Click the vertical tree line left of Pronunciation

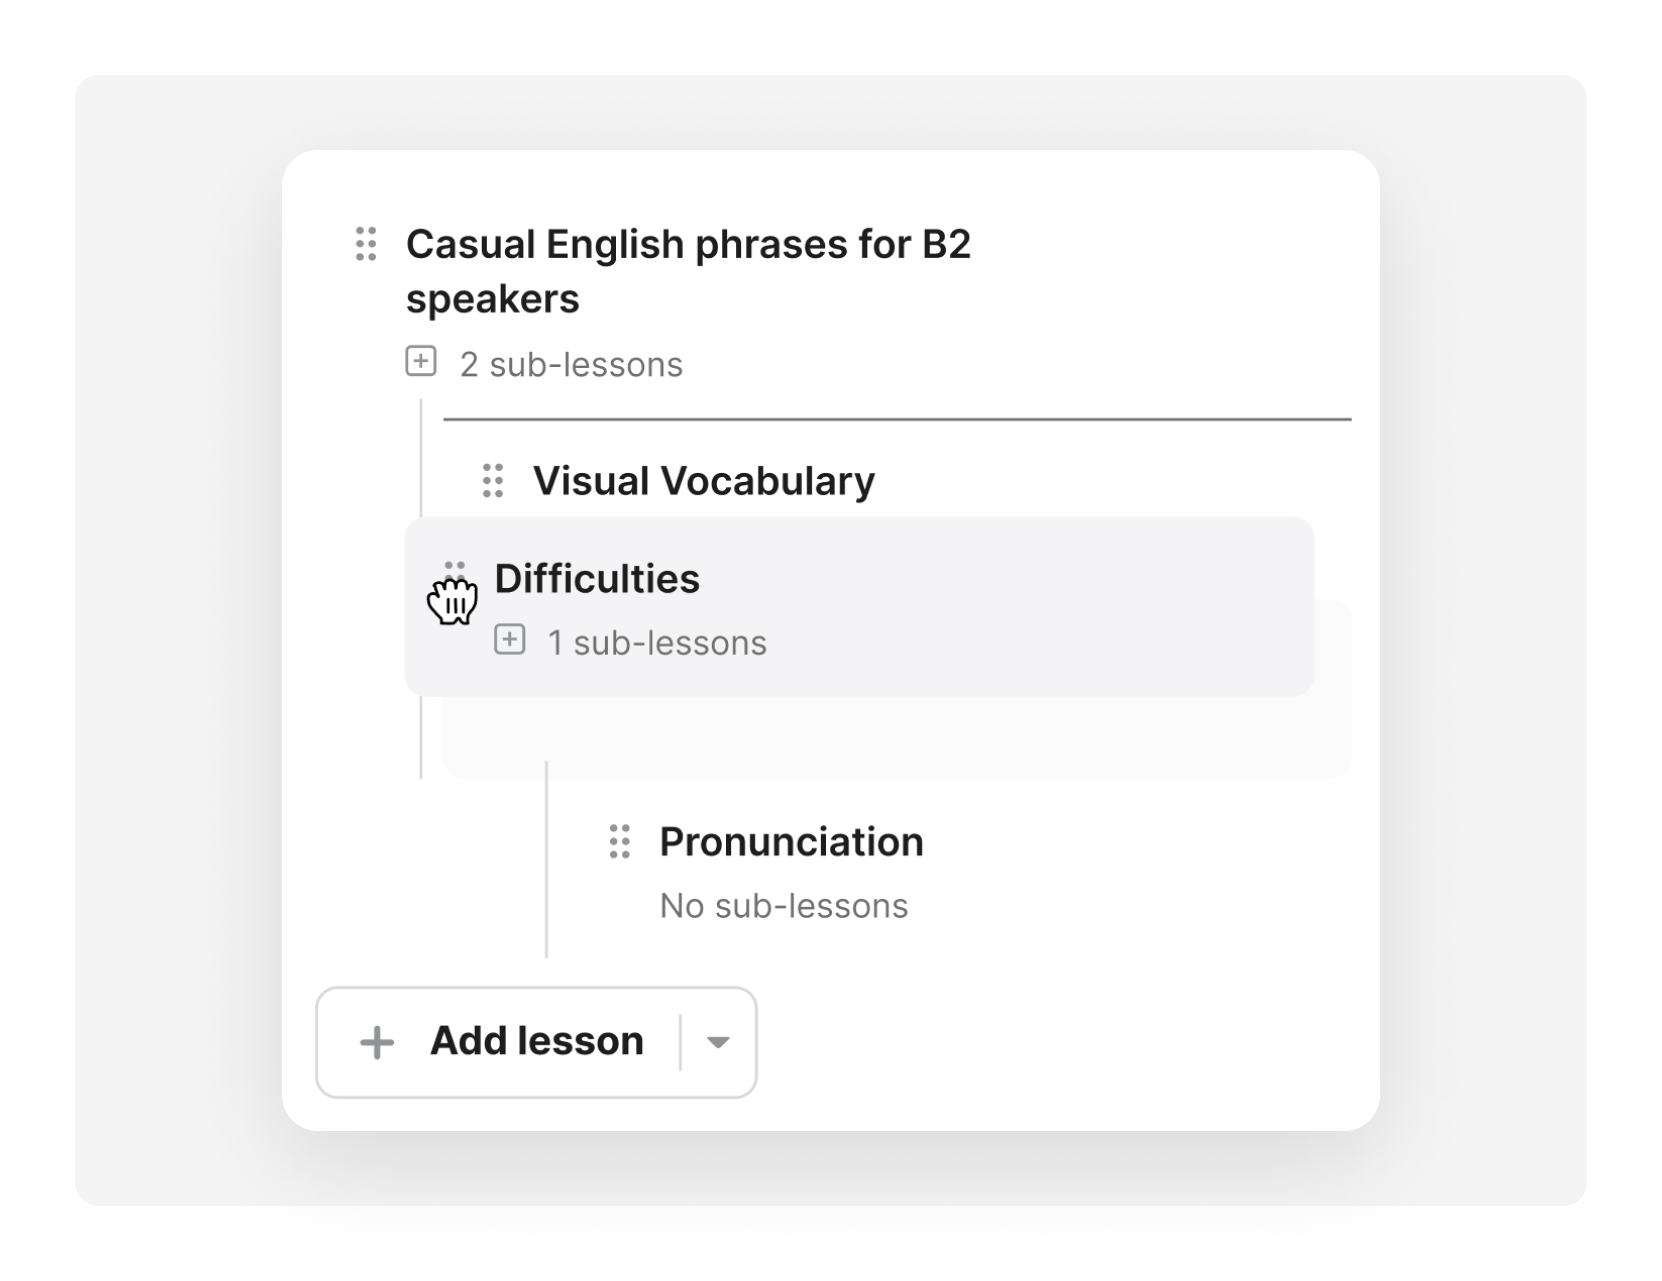[x=546, y=860]
